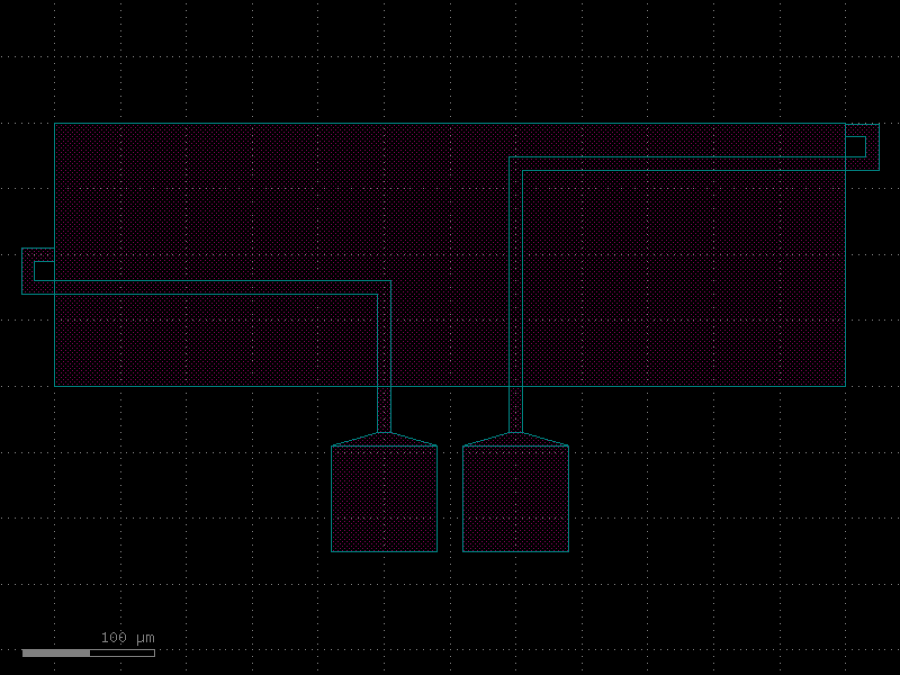Click the small inner square at top-right corner
The width and height of the screenshot is (900, 675).
pyautogui.click(x=855, y=146)
